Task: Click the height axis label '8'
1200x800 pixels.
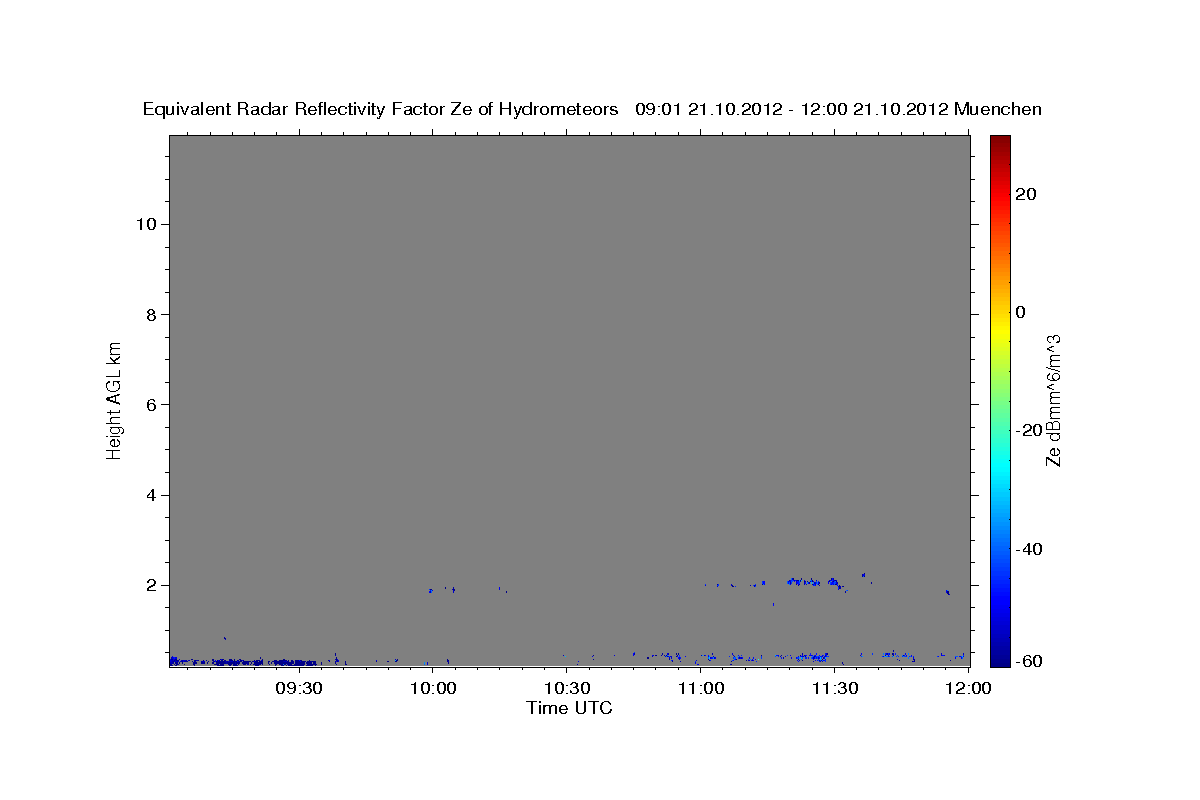Action: [152, 314]
